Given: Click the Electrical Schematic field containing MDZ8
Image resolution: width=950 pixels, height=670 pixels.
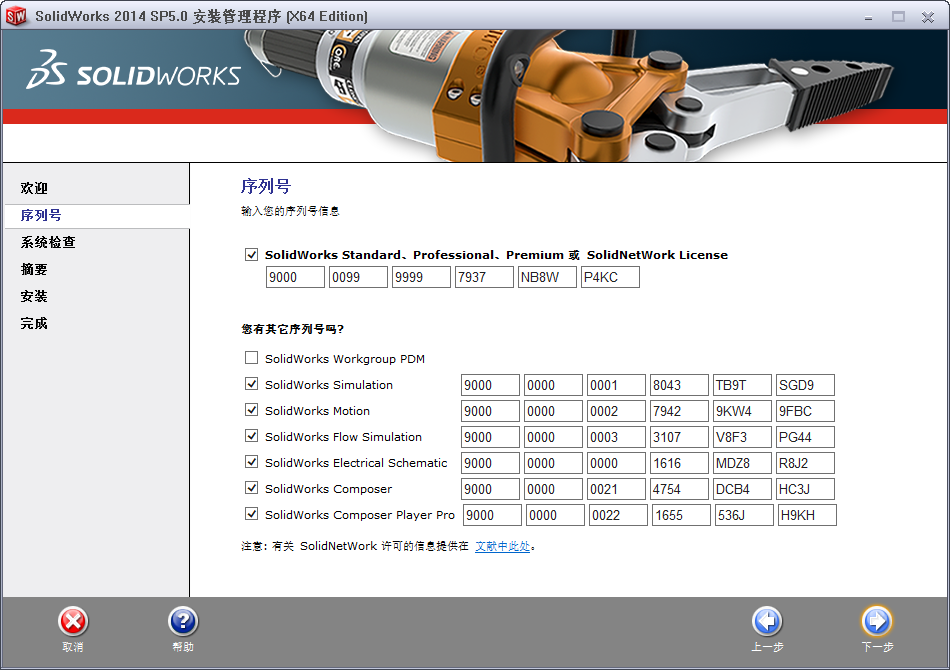Looking at the screenshot, I should pyautogui.click(x=742, y=463).
